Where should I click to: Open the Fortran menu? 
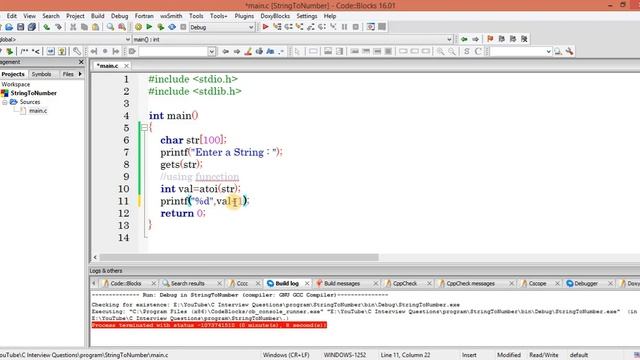(x=144, y=16)
